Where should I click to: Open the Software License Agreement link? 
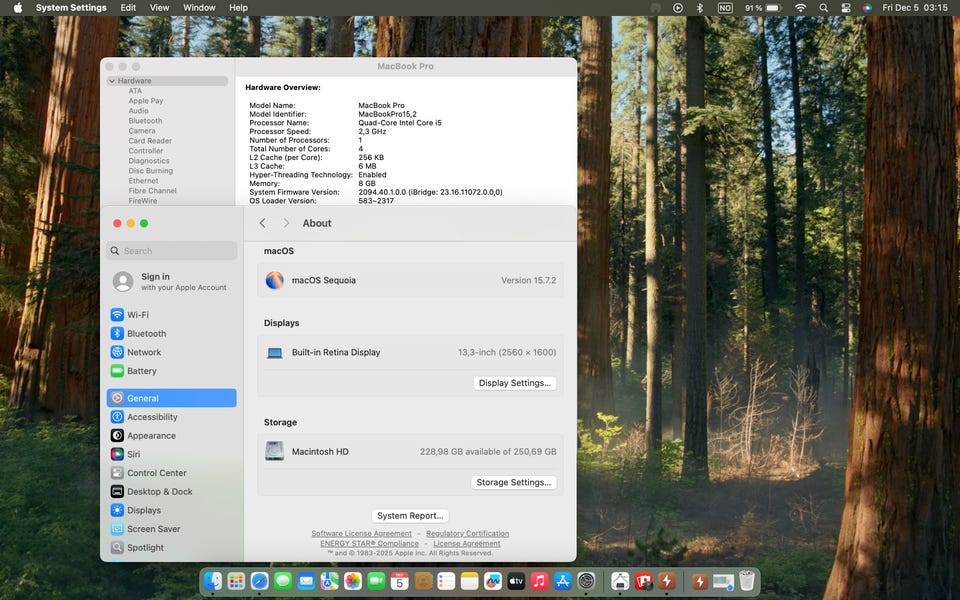coord(361,534)
